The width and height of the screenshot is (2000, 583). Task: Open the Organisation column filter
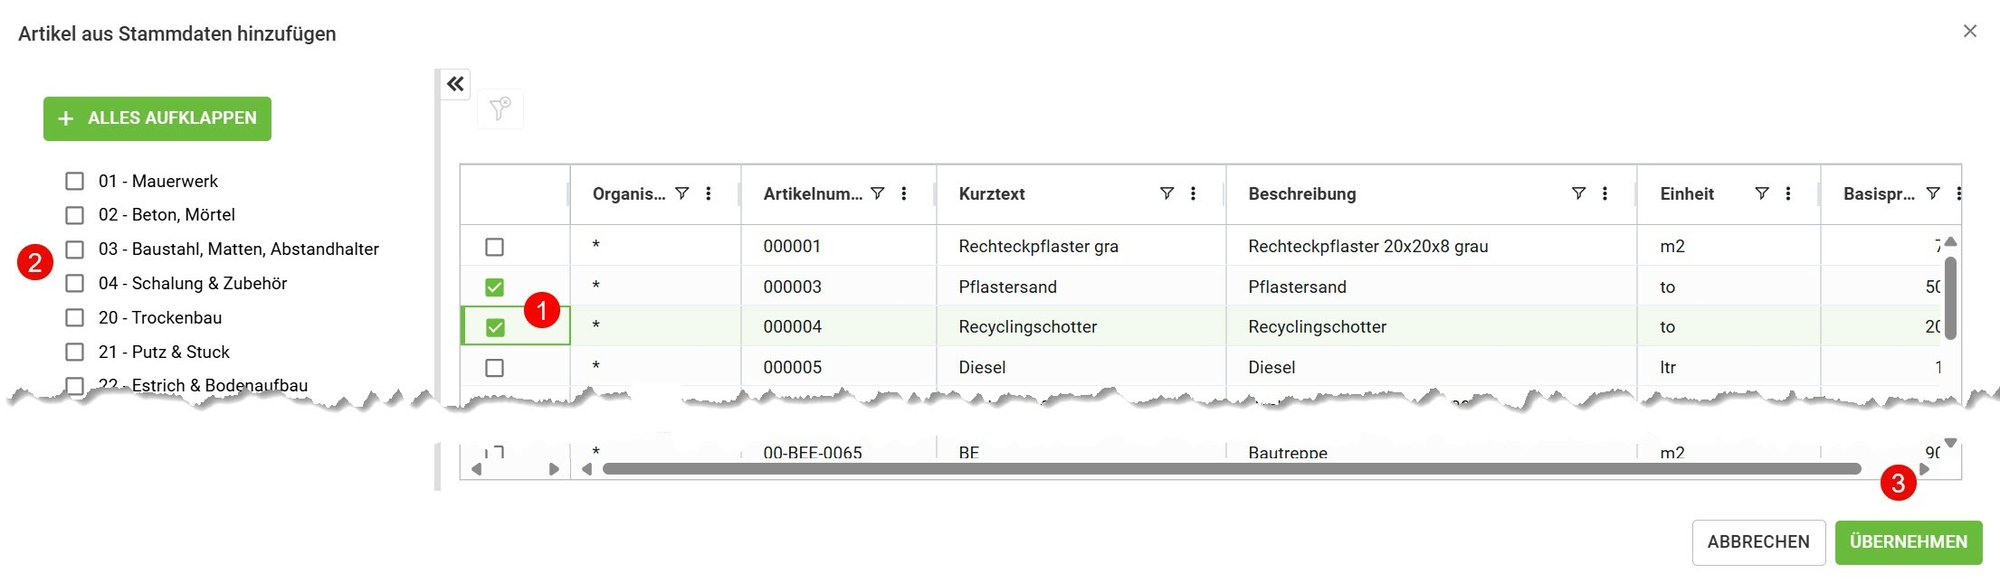(x=683, y=194)
